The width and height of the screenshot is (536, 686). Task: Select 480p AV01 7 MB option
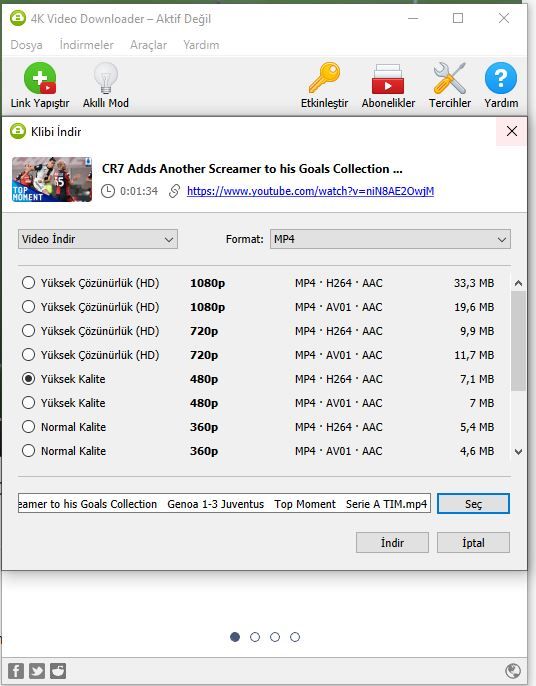[x=28, y=402]
